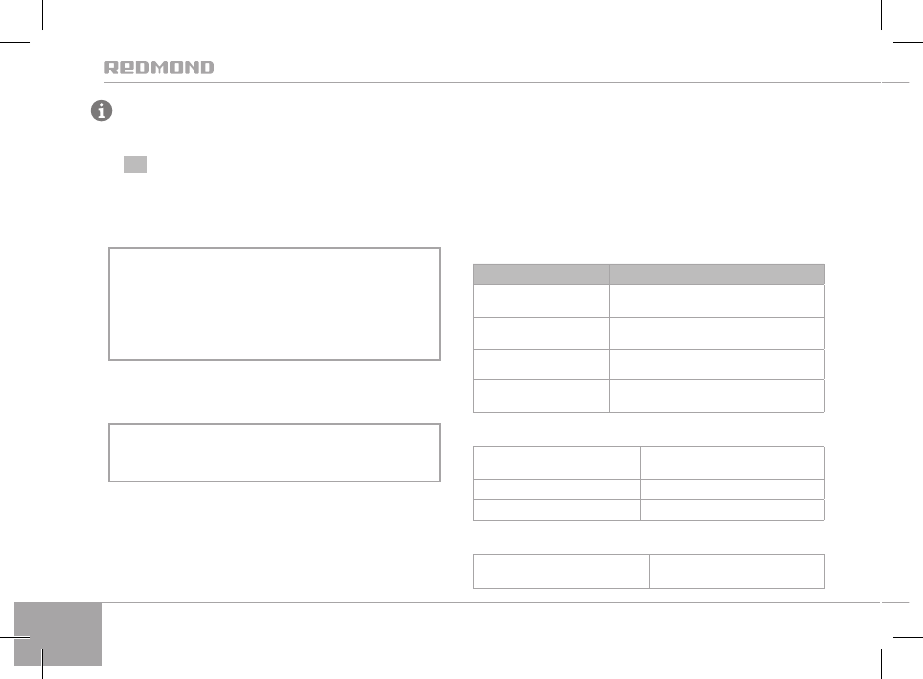
Task: Select last row's right cell in top table
Action: click(717, 396)
